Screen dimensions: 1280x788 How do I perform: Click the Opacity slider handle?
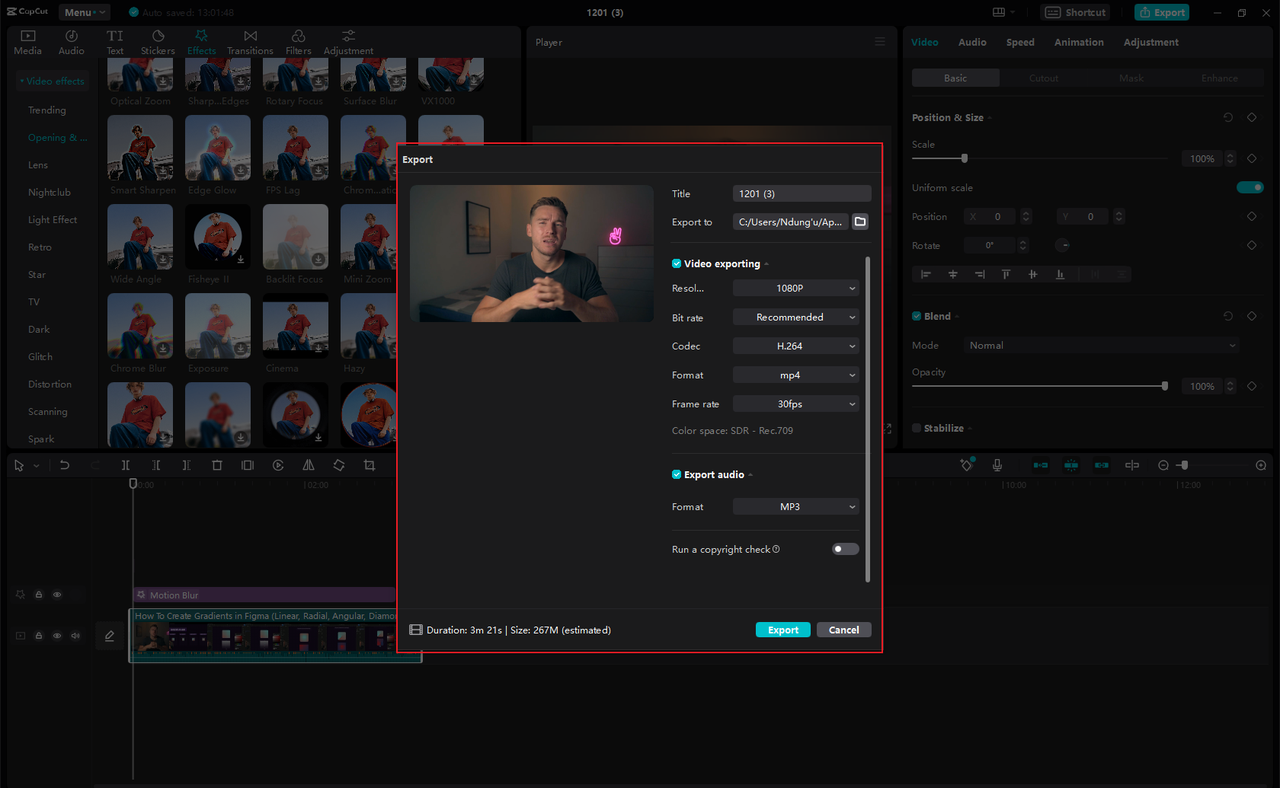(x=1165, y=386)
